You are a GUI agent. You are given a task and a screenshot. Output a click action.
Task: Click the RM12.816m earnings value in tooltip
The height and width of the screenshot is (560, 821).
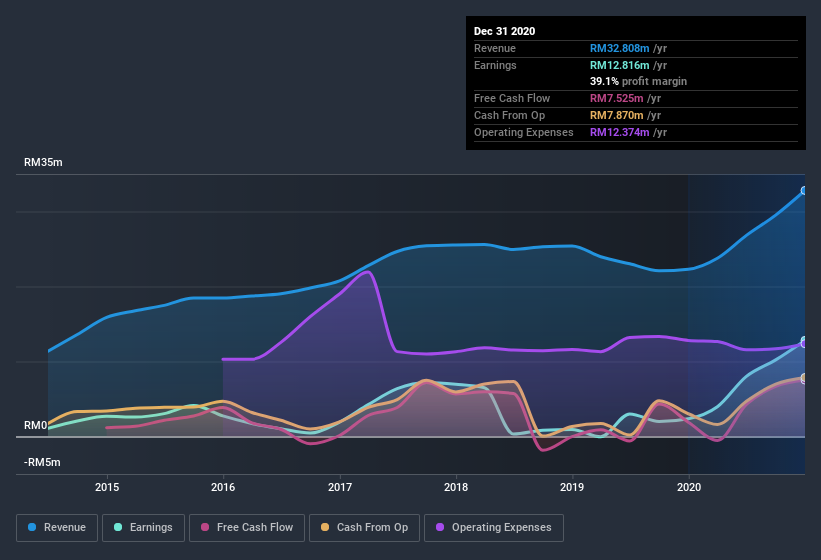coord(619,65)
